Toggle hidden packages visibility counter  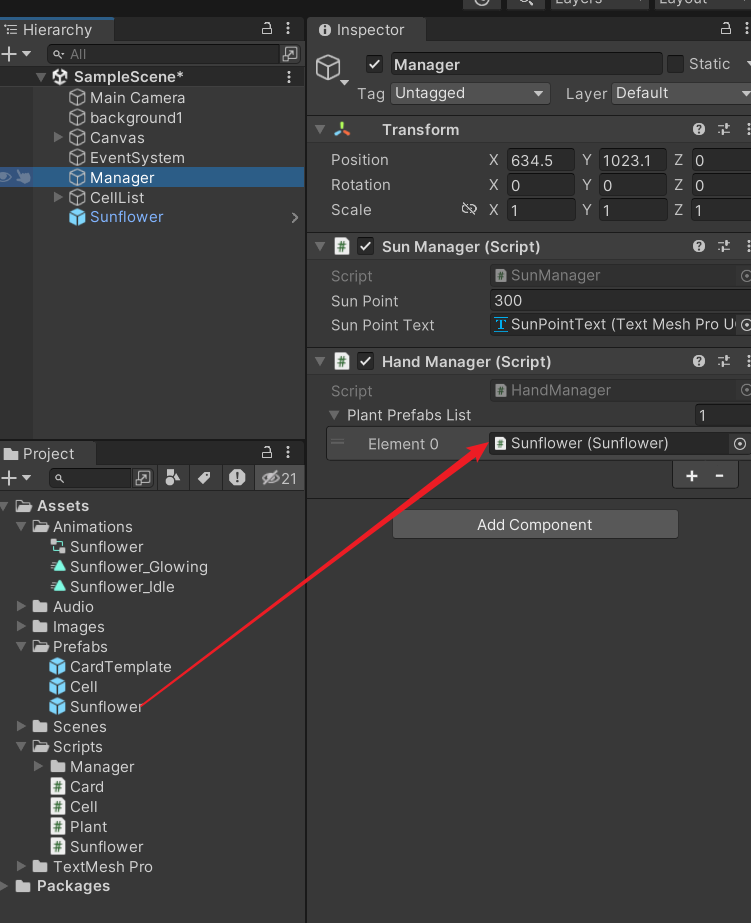pos(278,478)
